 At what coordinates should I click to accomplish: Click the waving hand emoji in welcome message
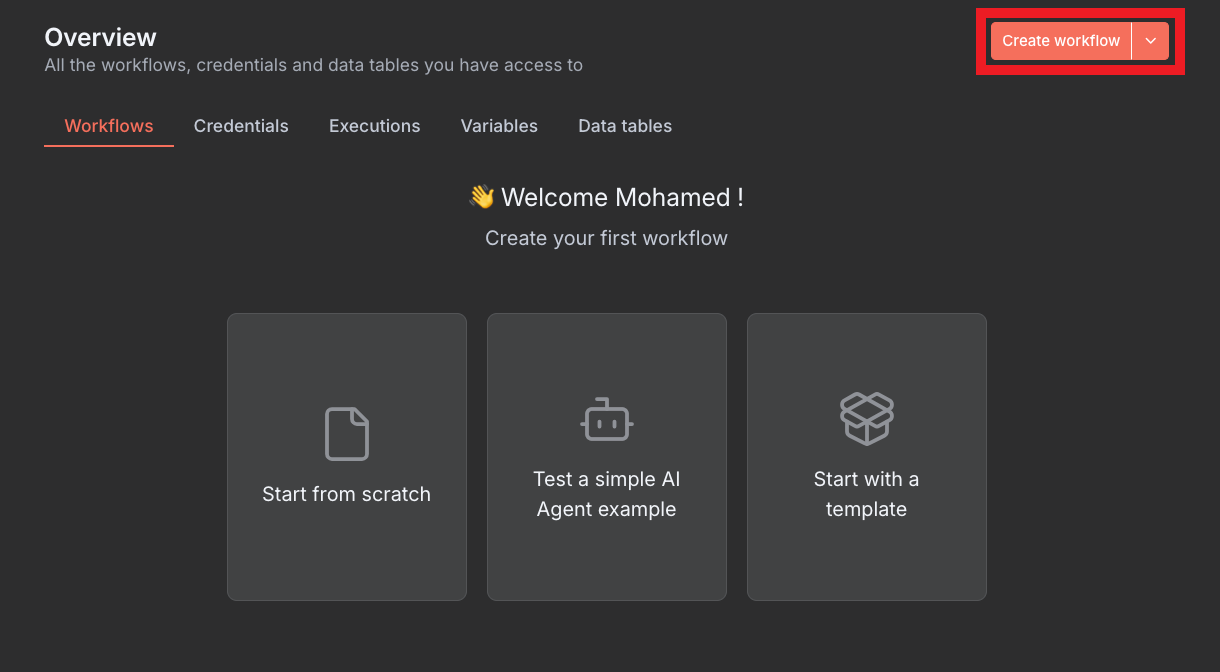[x=481, y=197]
